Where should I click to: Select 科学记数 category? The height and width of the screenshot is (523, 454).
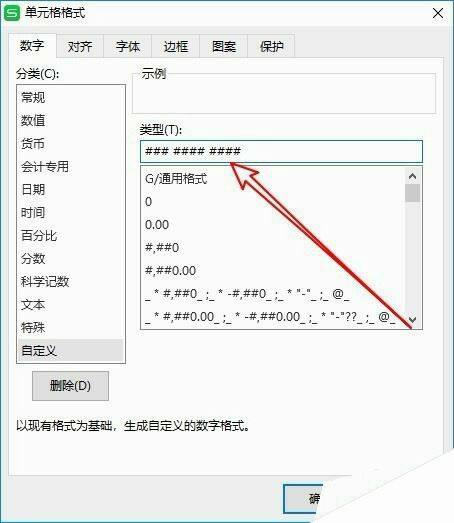coord(71,282)
